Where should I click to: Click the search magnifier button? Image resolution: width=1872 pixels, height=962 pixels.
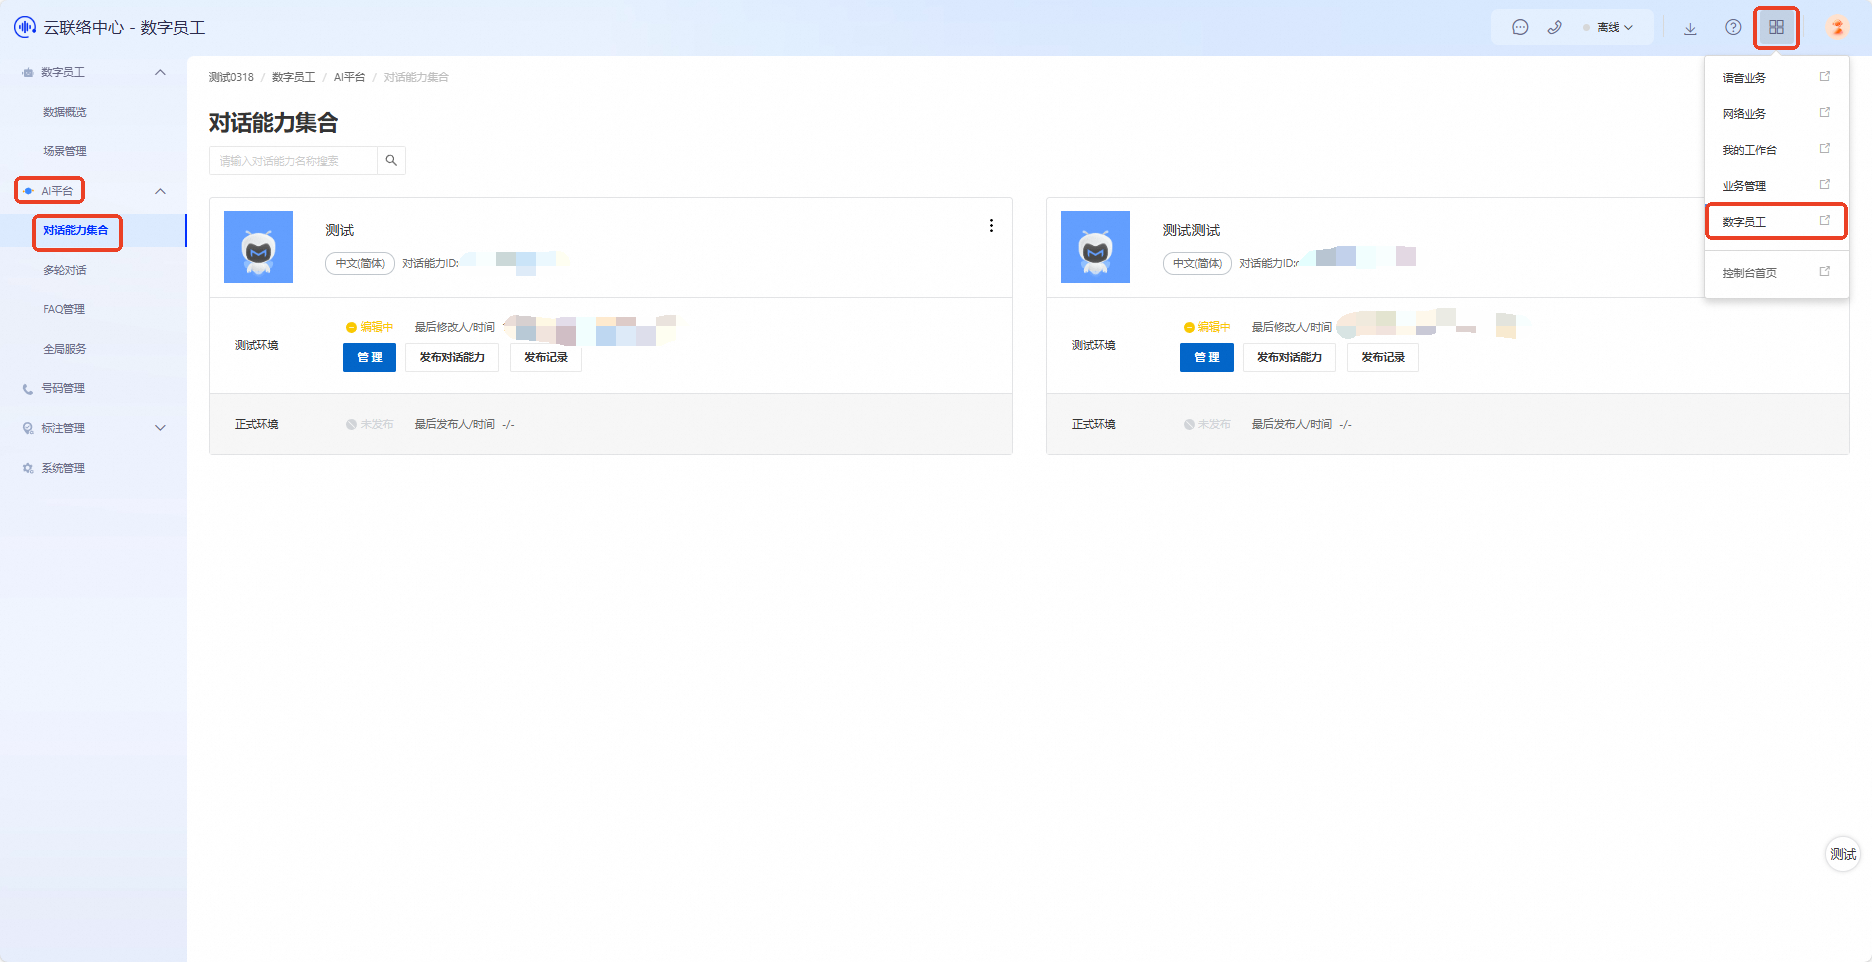pyautogui.click(x=391, y=161)
